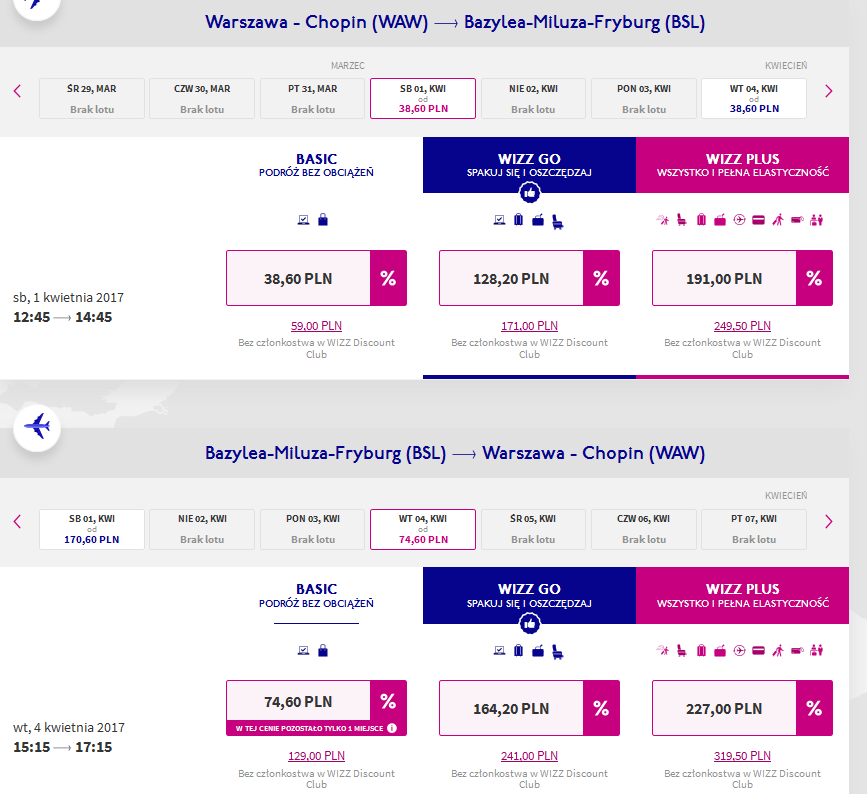
Task: Click the seat icon under outbound WIZZ PLUS
Action: 682,220
